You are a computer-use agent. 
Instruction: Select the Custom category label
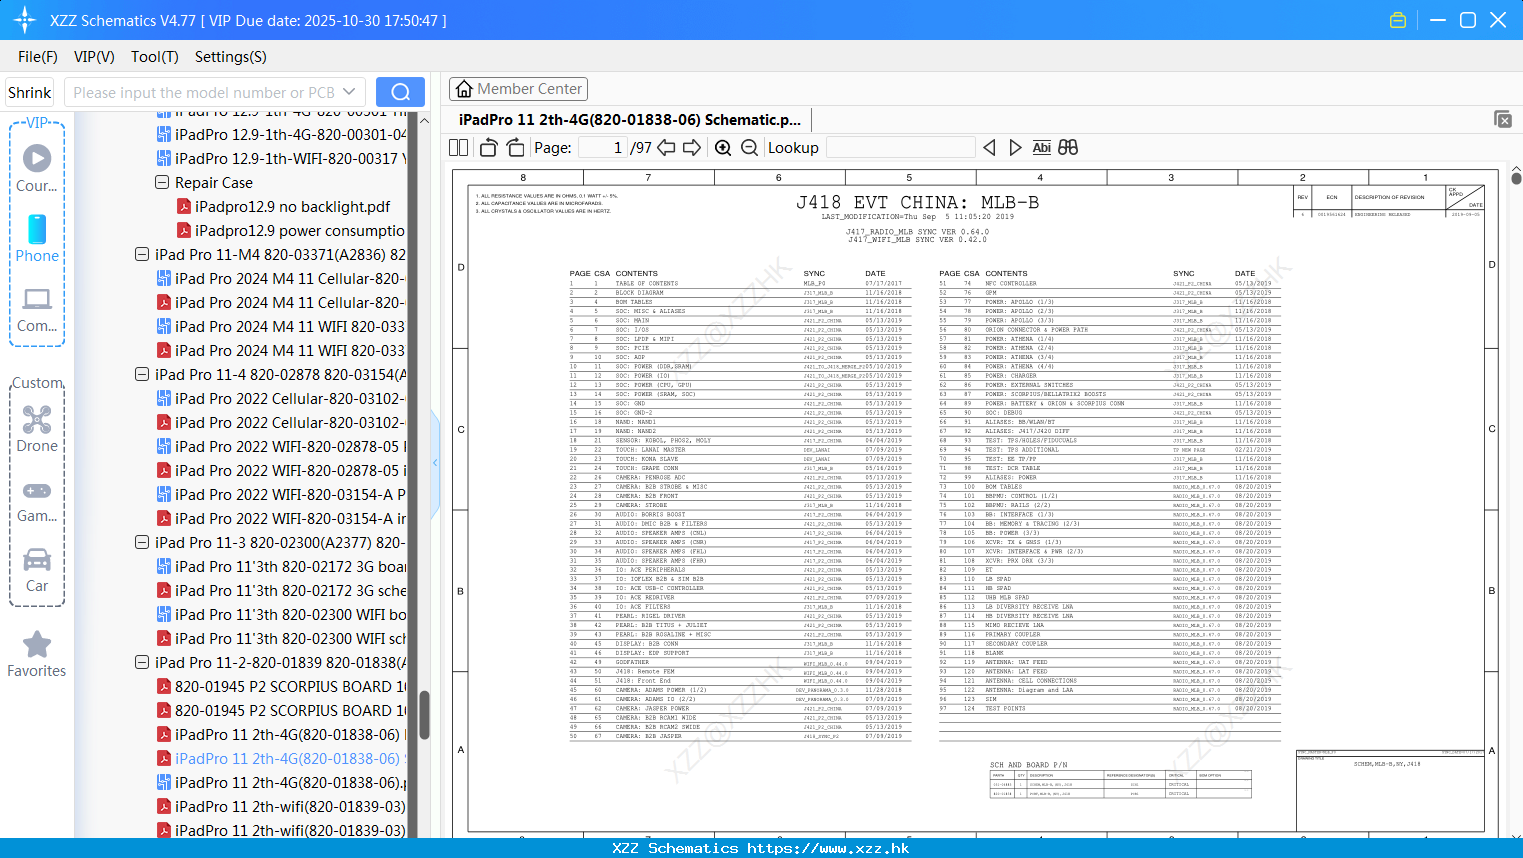[x=37, y=383]
